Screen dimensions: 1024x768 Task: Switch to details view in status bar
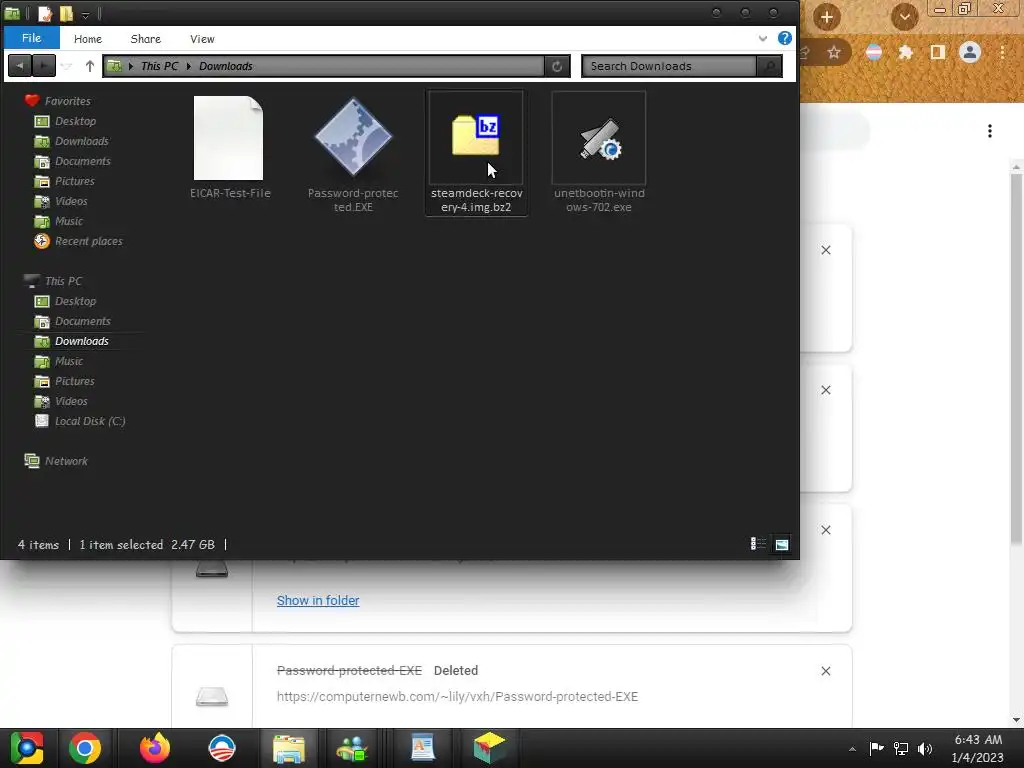click(x=758, y=544)
